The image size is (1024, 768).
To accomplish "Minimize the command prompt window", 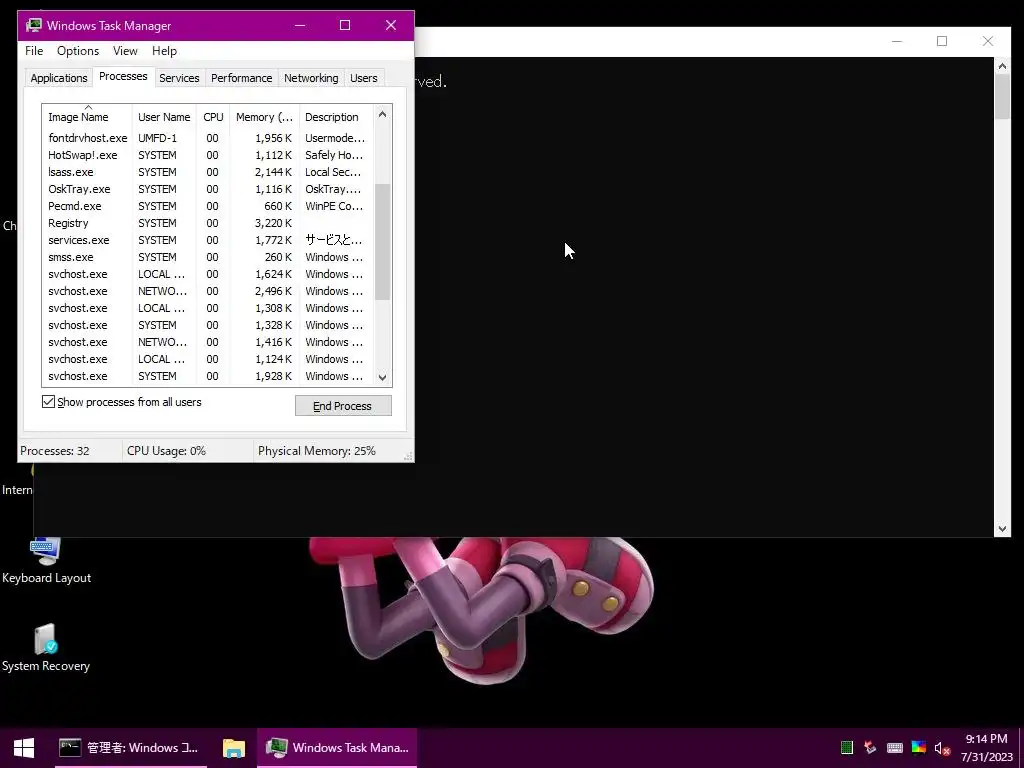I will (897, 41).
